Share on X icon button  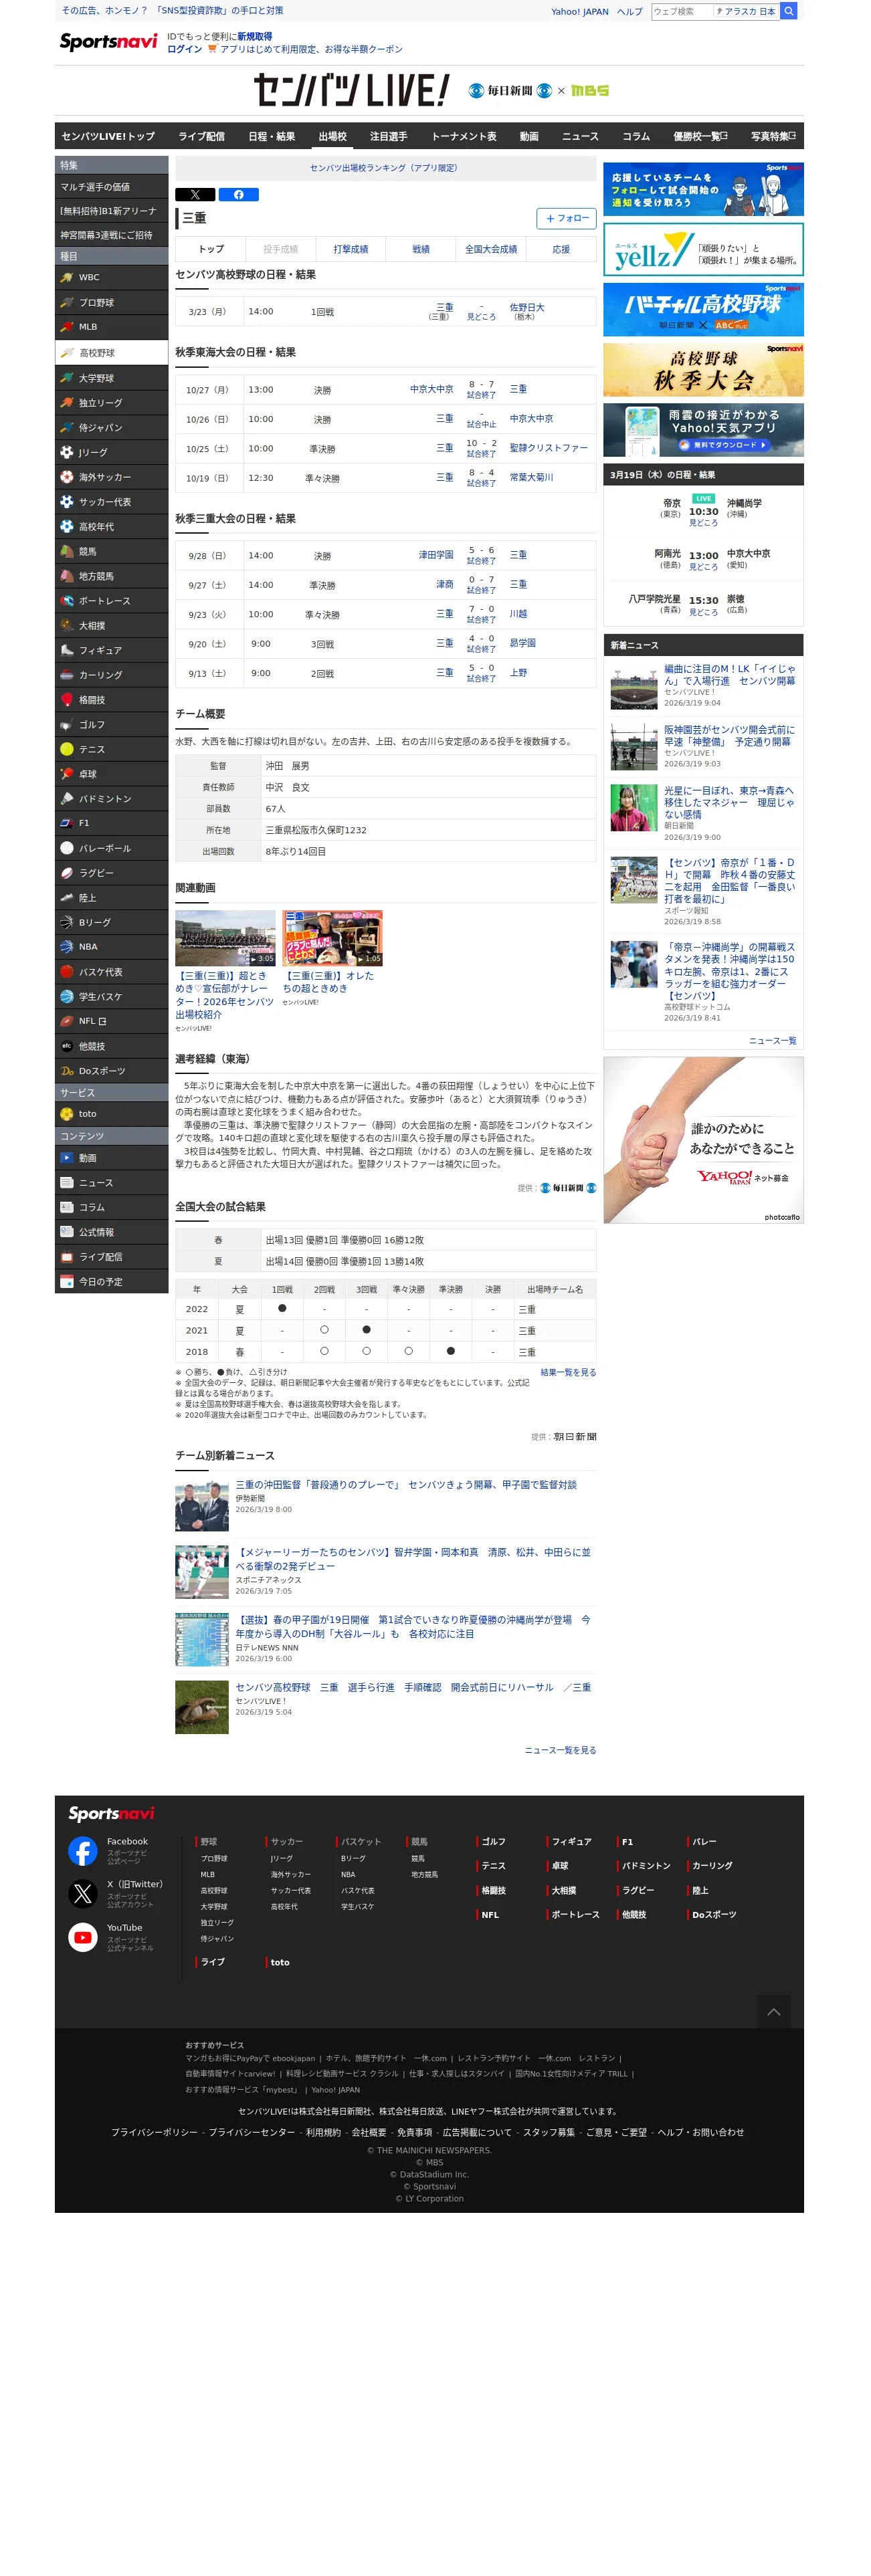(x=195, y=195)
